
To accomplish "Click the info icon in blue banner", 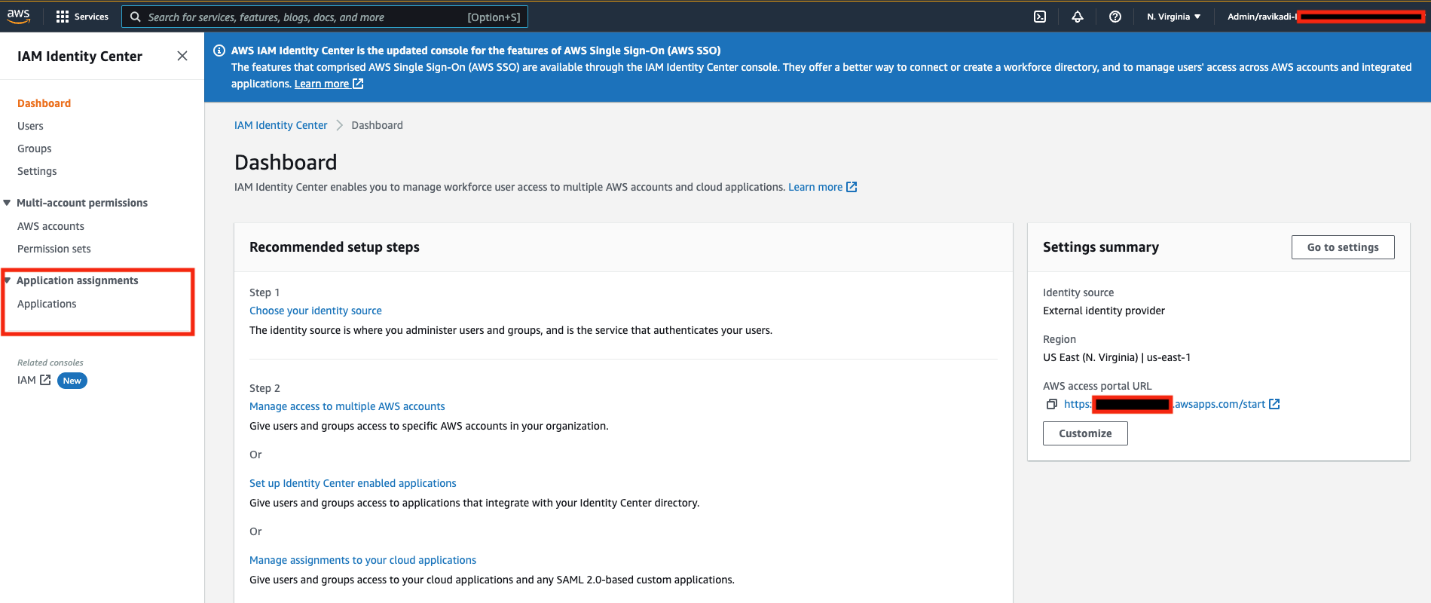I will [x=219, y=50].
